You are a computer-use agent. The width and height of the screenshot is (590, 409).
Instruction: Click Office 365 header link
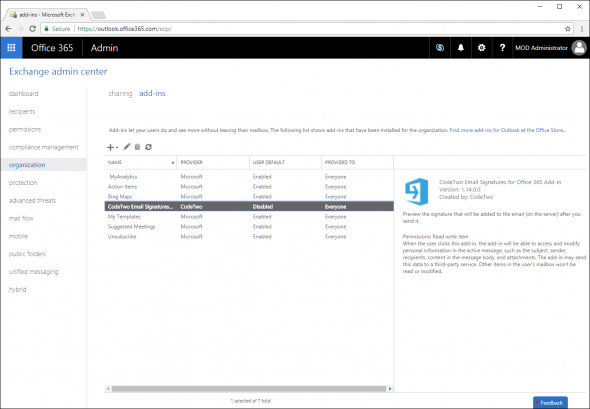tap(52, 48)
